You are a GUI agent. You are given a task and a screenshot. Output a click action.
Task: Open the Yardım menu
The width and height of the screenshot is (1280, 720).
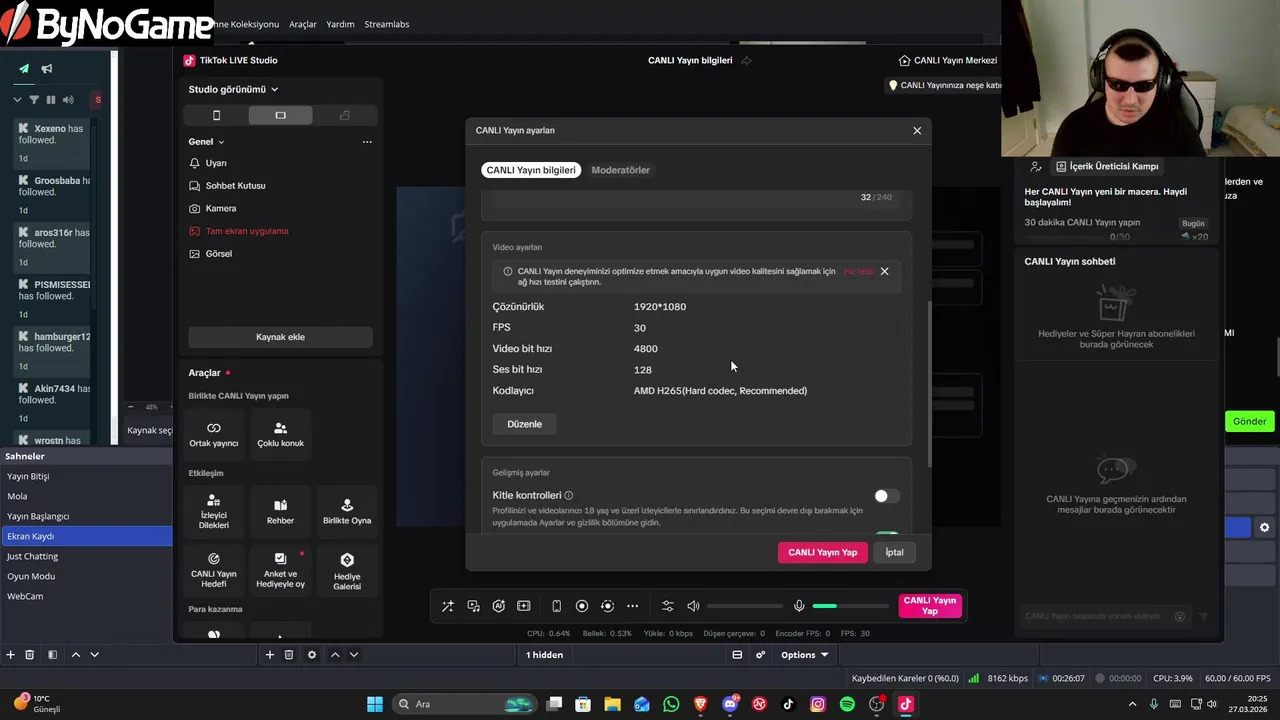pyautogui.click(x=340, y=24)
